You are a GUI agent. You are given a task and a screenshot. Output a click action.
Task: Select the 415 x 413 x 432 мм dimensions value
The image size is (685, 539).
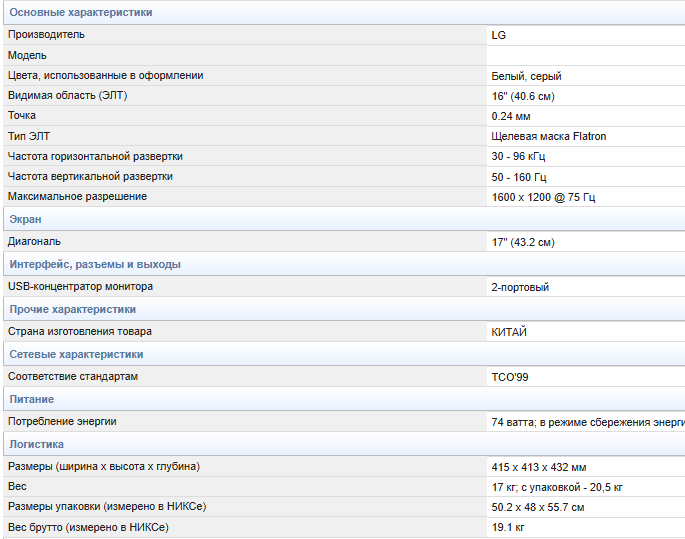click(x=539, y=467)
